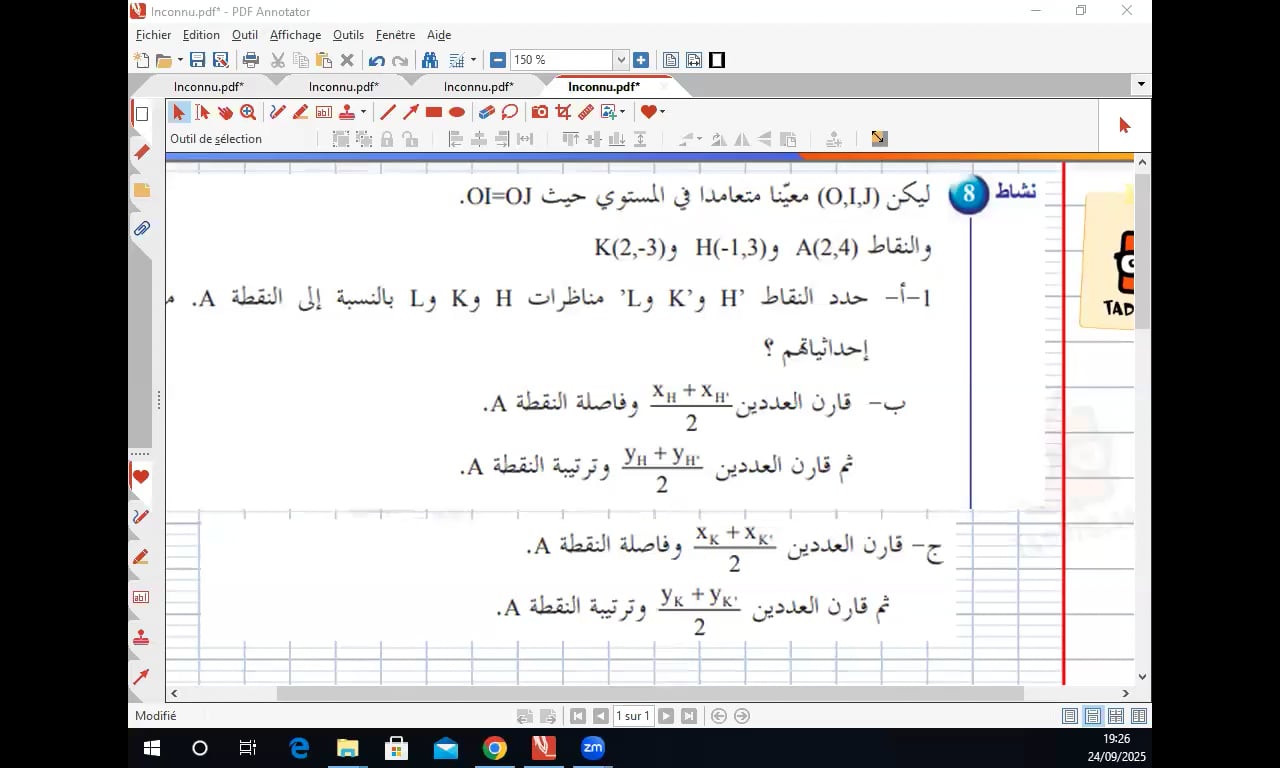The height and width of the screenshot is (768, 1280).
Task: Open the Attachments paperclip sidebar tab
Action: (x=141, y=229)
